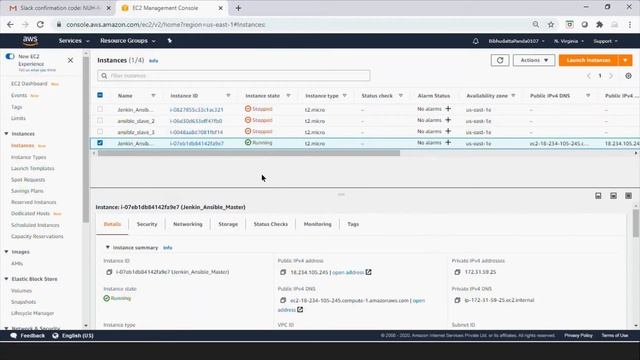
Task: Go to previous page of instances
Action: pyautogui.click(x=589, y=76)
